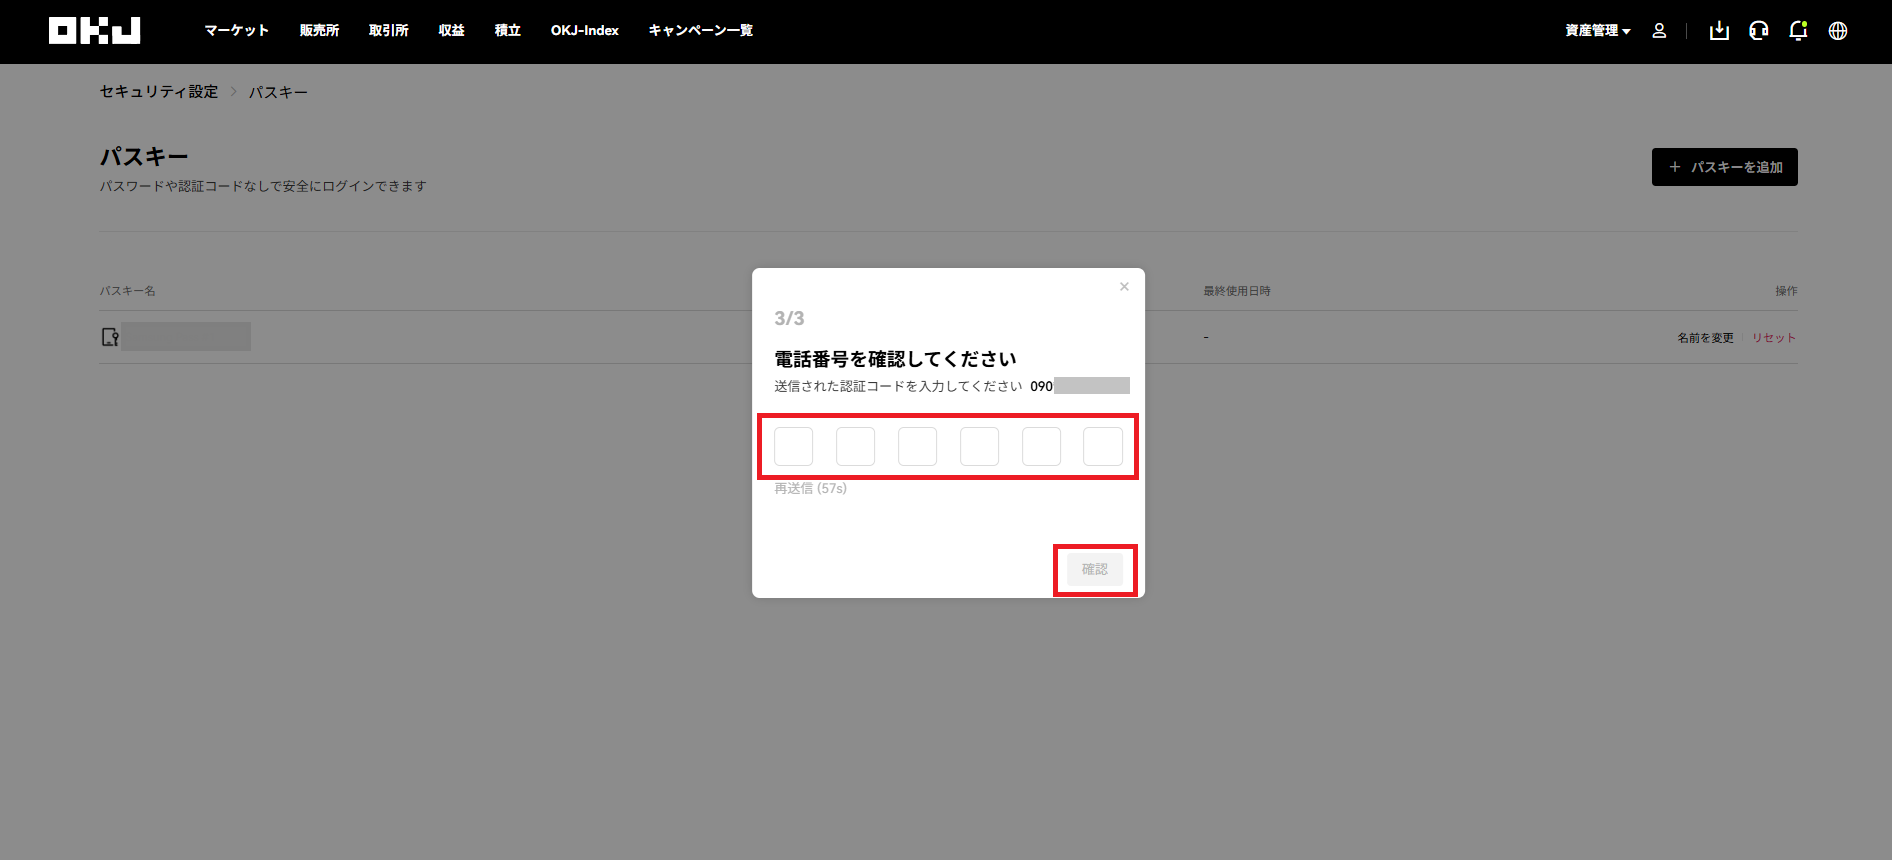Viewport: 1892px width, 860px height.
Task: Open the 取引所 menu
Action: click(389, 31)
